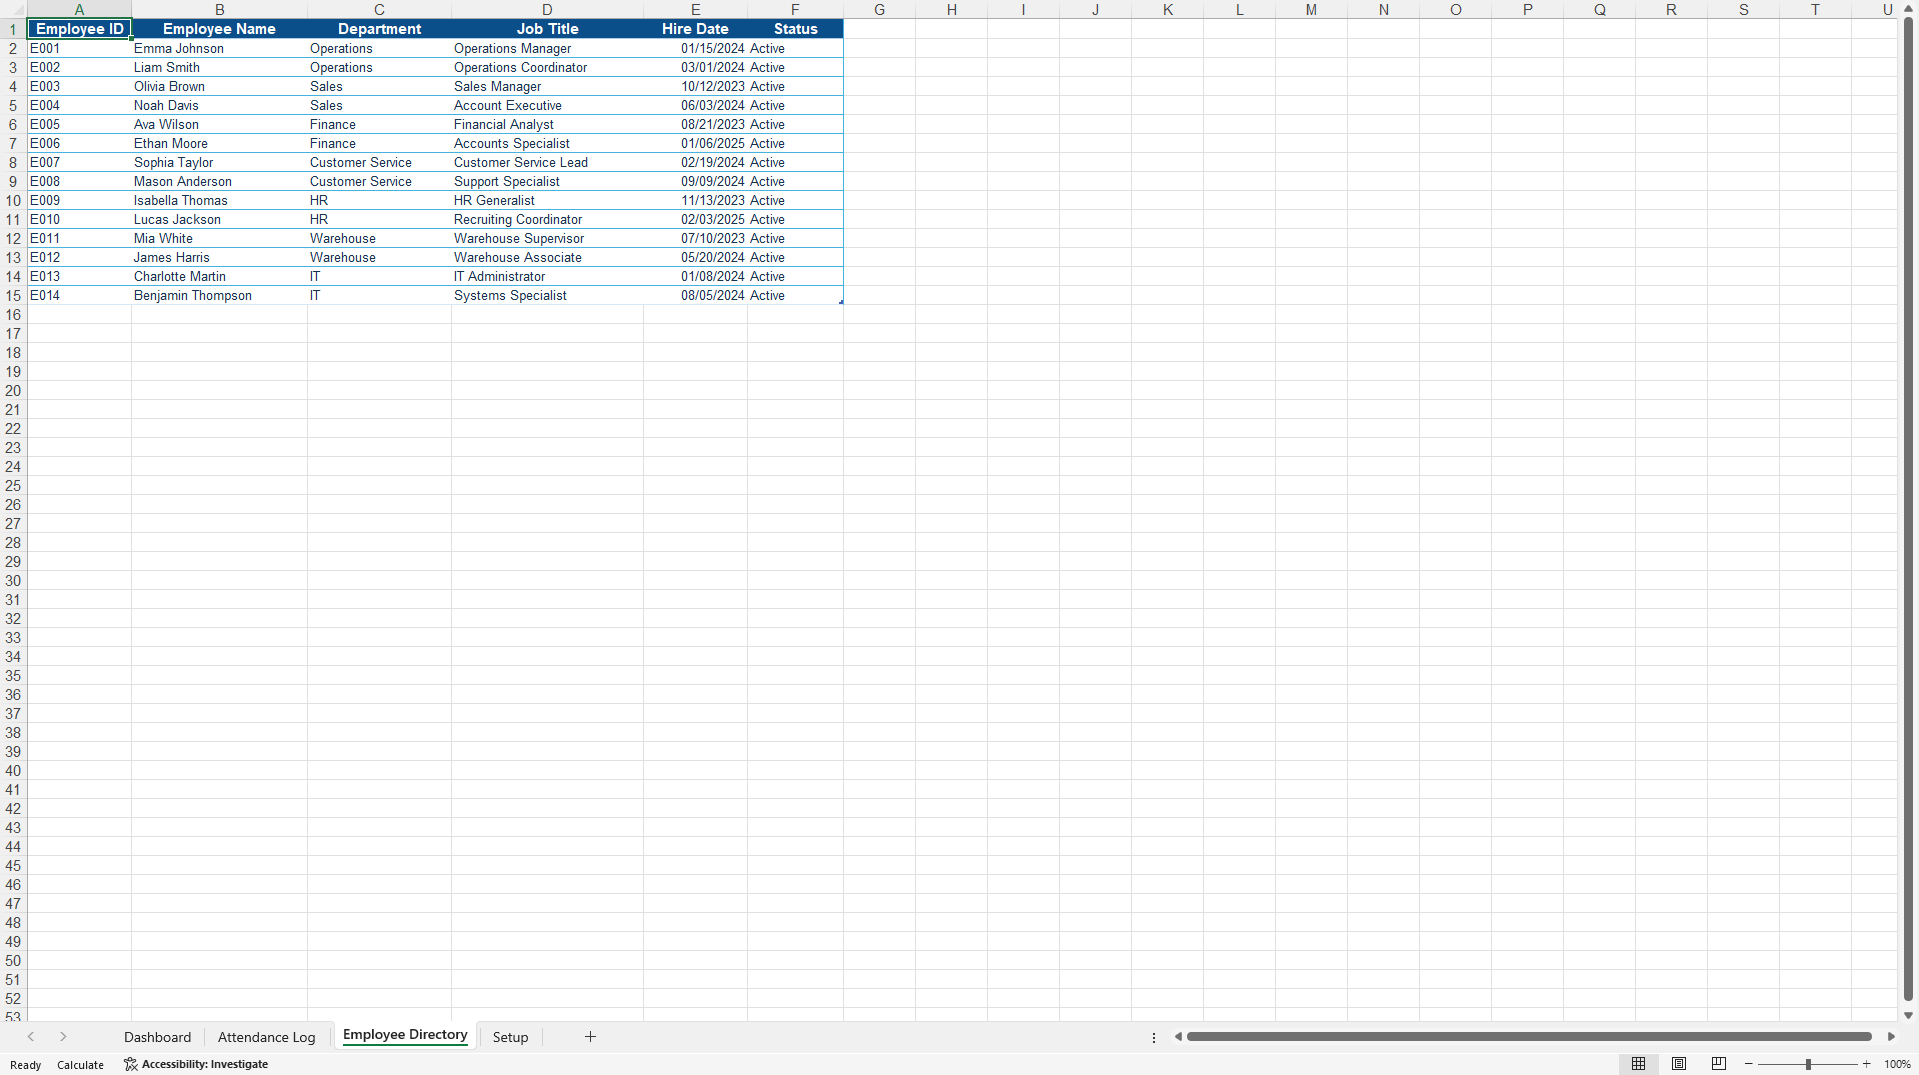Select cell with ID E007
The height and width of the screenshot is (1075, 1919).
pyautogui.click(x=79, y=162)
